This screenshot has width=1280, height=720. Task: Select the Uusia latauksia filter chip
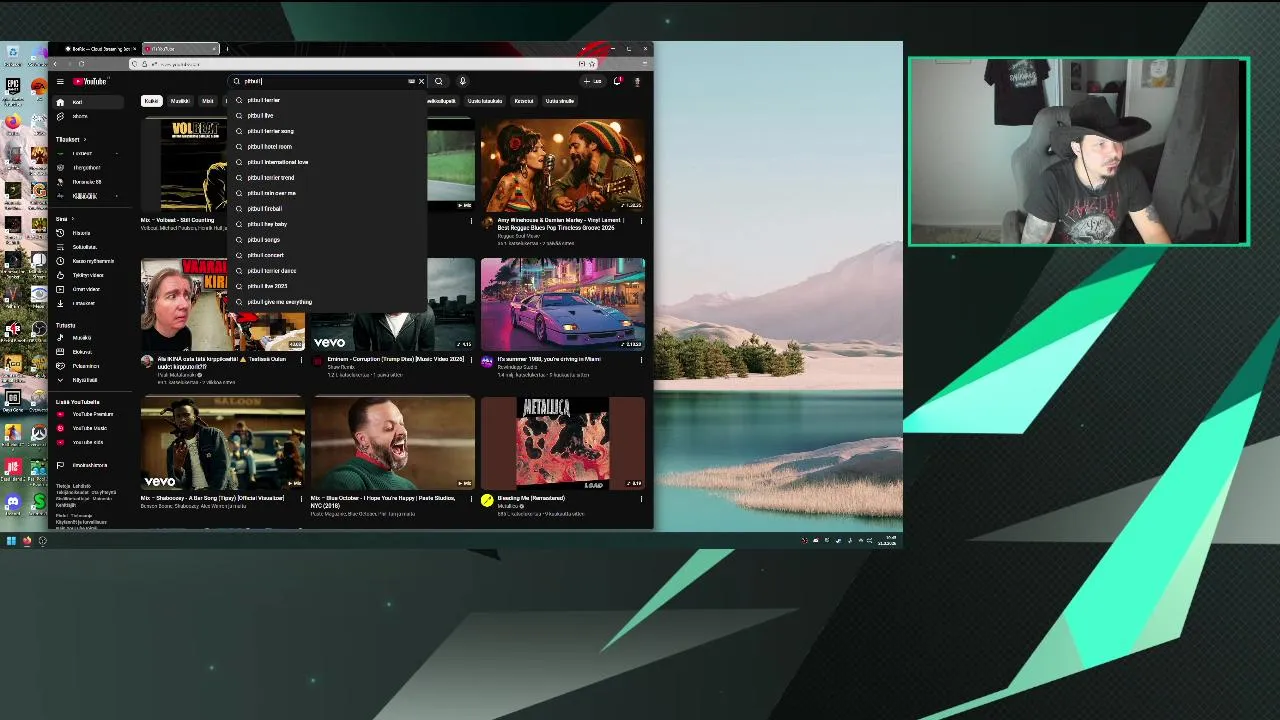coord(485,101)
